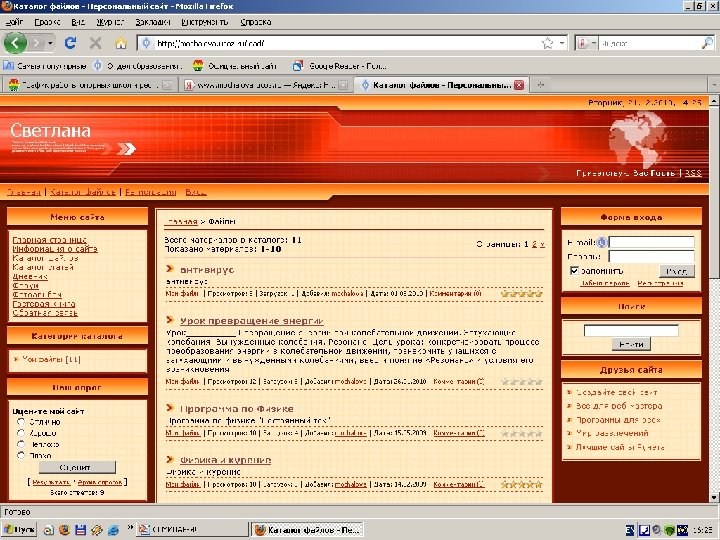Switch to the first browser tab
The height and width of the screenshot is (540, 720).
coord(90,85)
